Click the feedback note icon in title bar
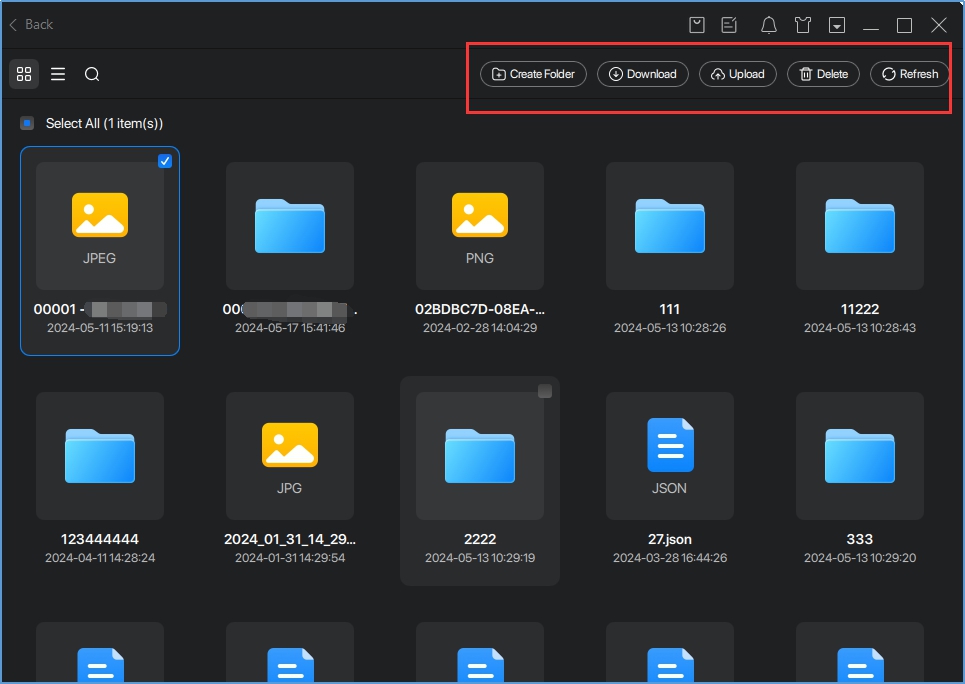965x684 pixels. [x=730, y=25]
